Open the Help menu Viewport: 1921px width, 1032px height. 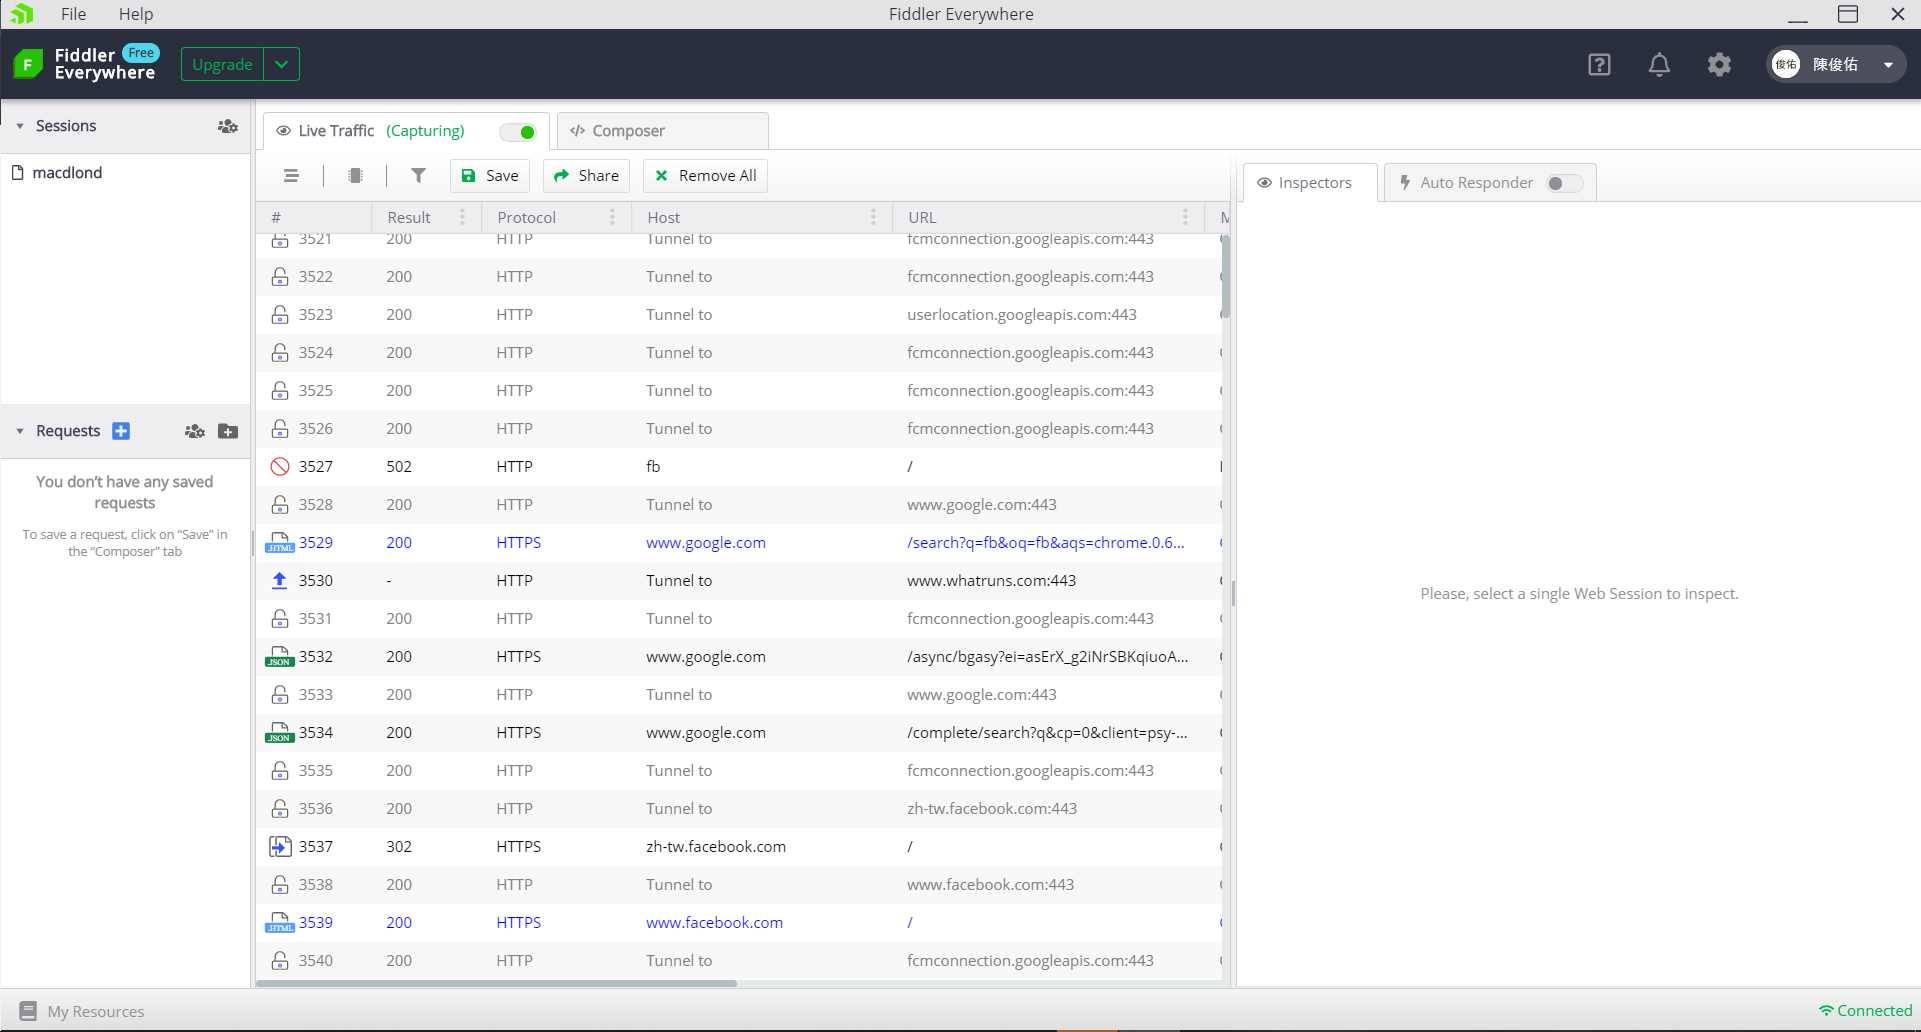tap(136, 14)
